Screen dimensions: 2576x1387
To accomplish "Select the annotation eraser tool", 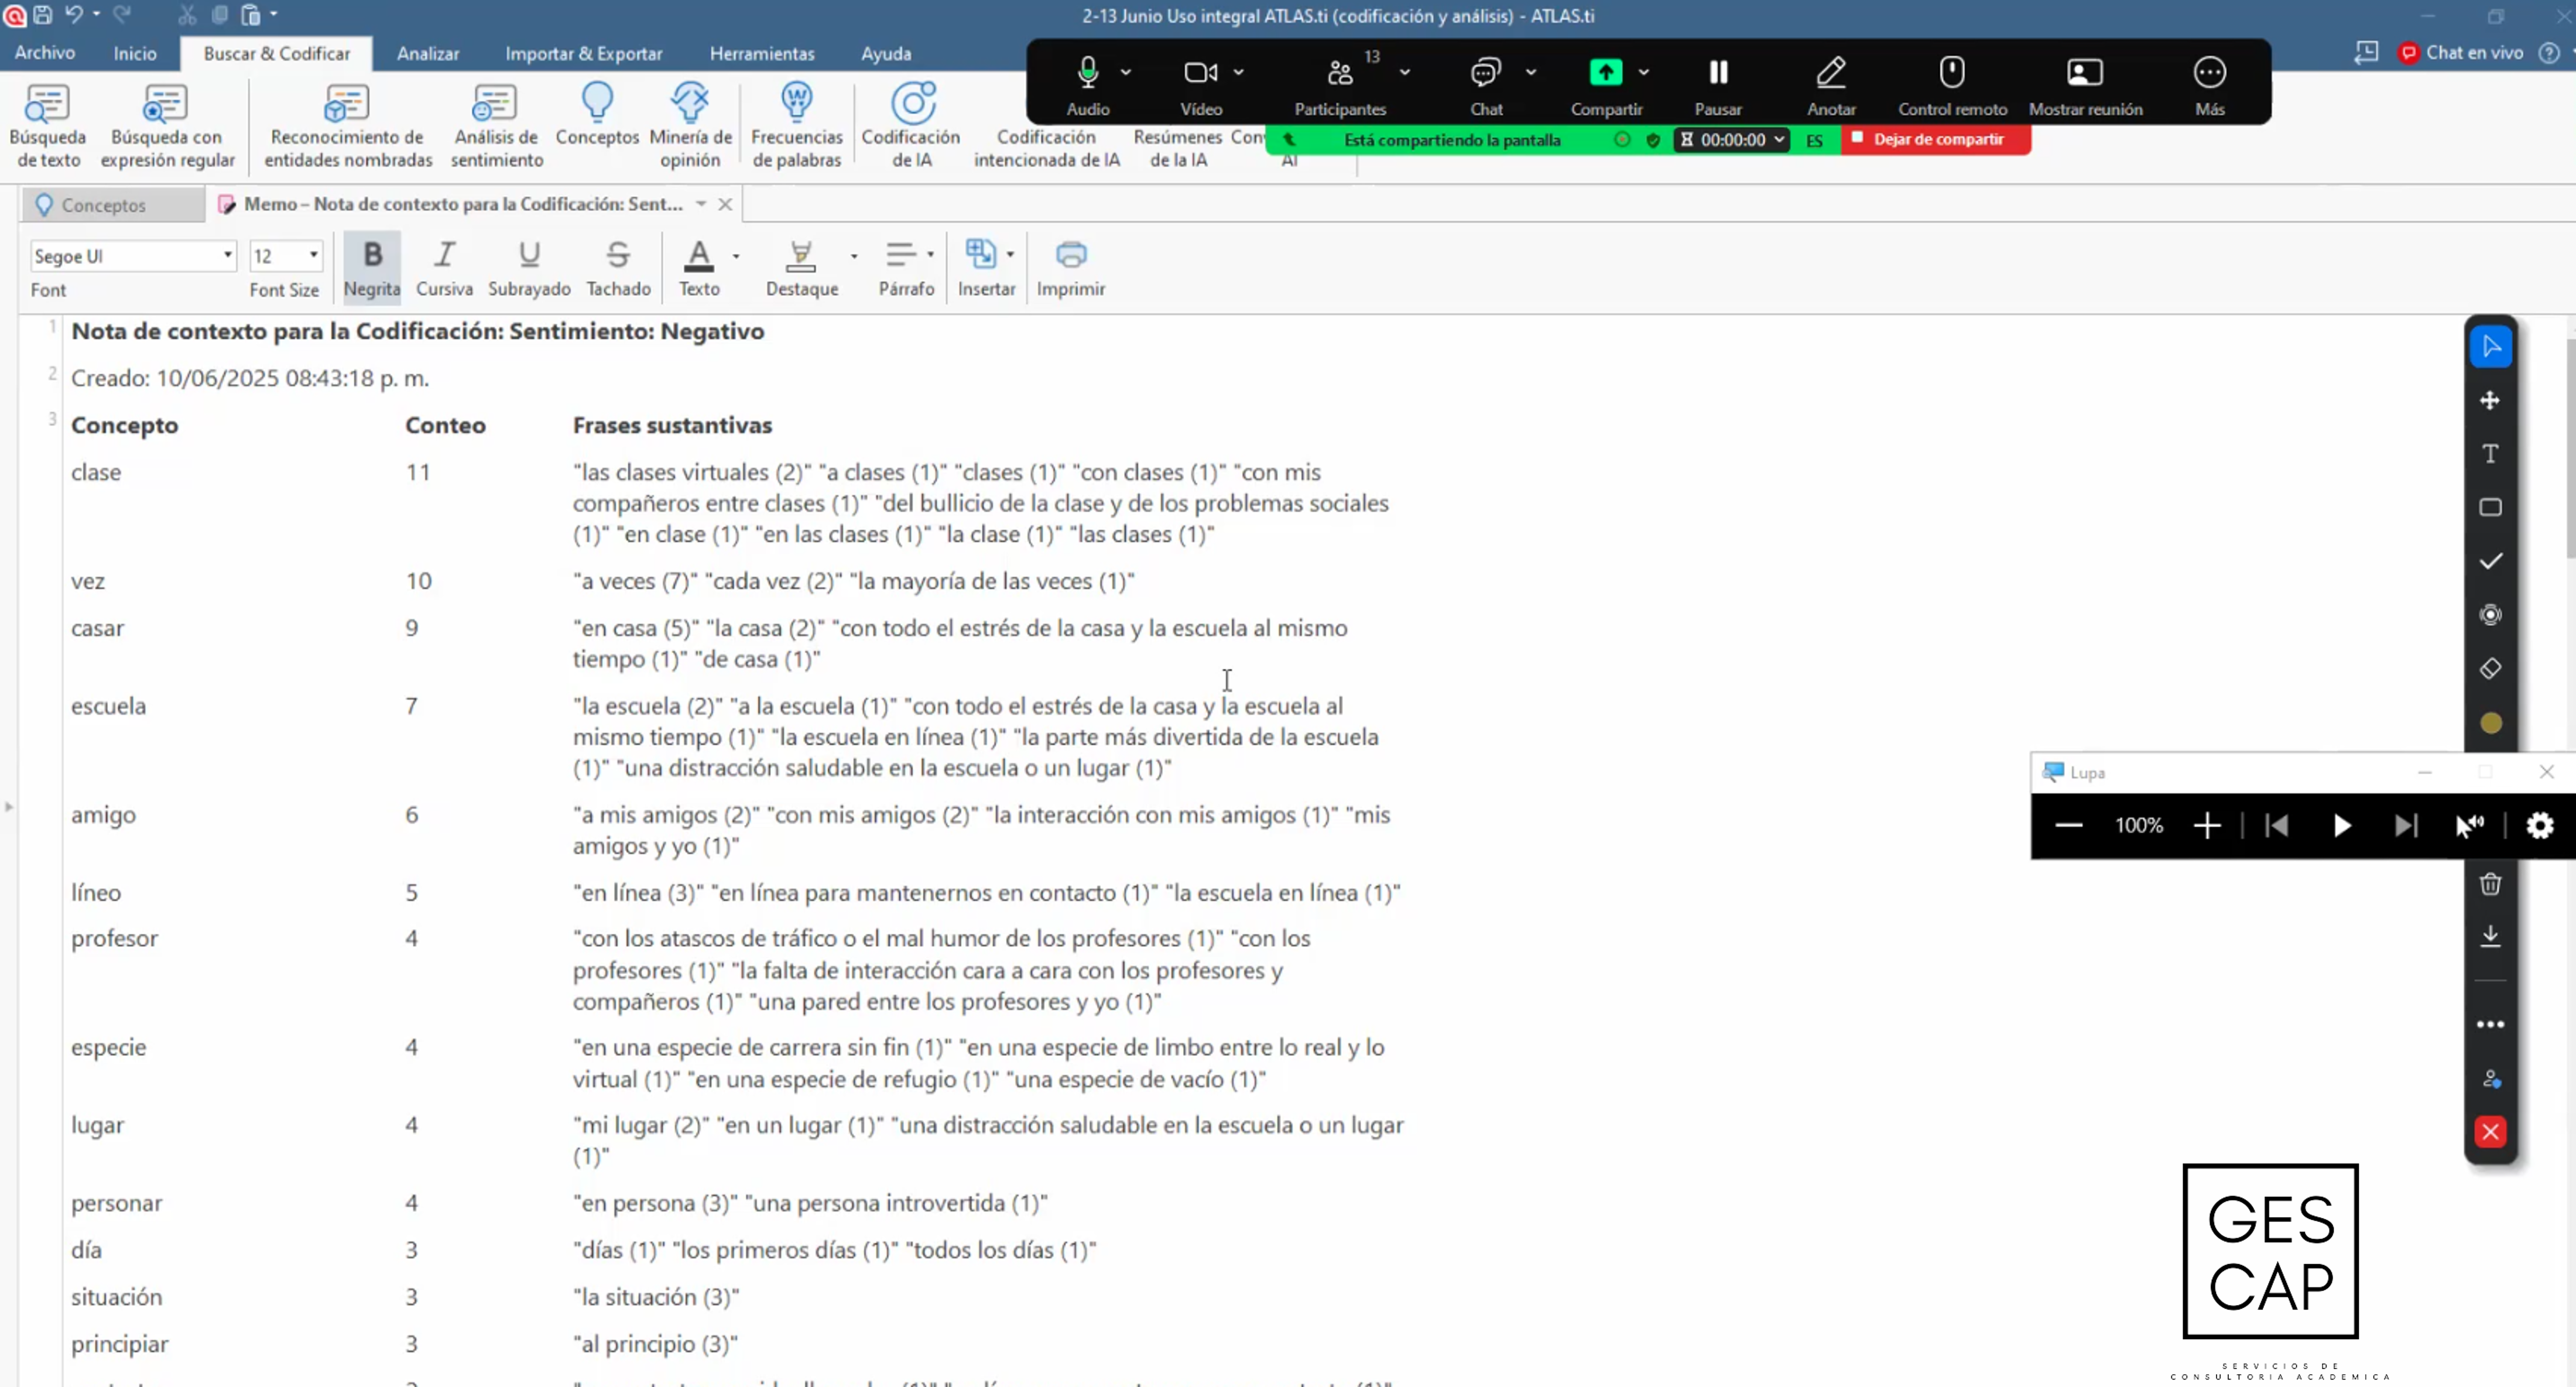I will tap(2490, 668).
